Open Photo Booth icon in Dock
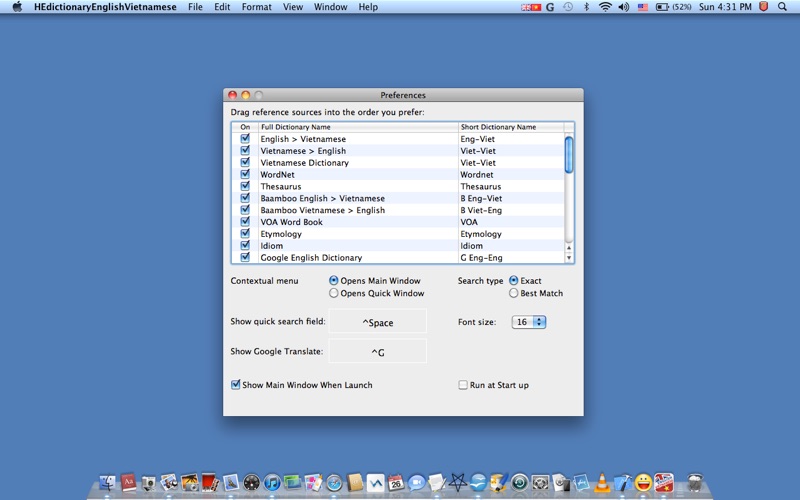 click(x=210, y=482)
